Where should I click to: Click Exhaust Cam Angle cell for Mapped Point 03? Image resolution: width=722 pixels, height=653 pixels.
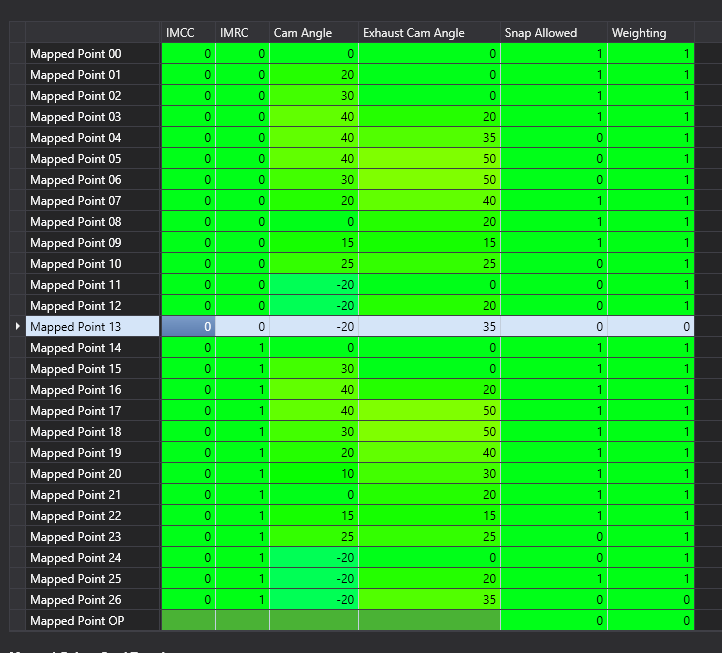429,117
